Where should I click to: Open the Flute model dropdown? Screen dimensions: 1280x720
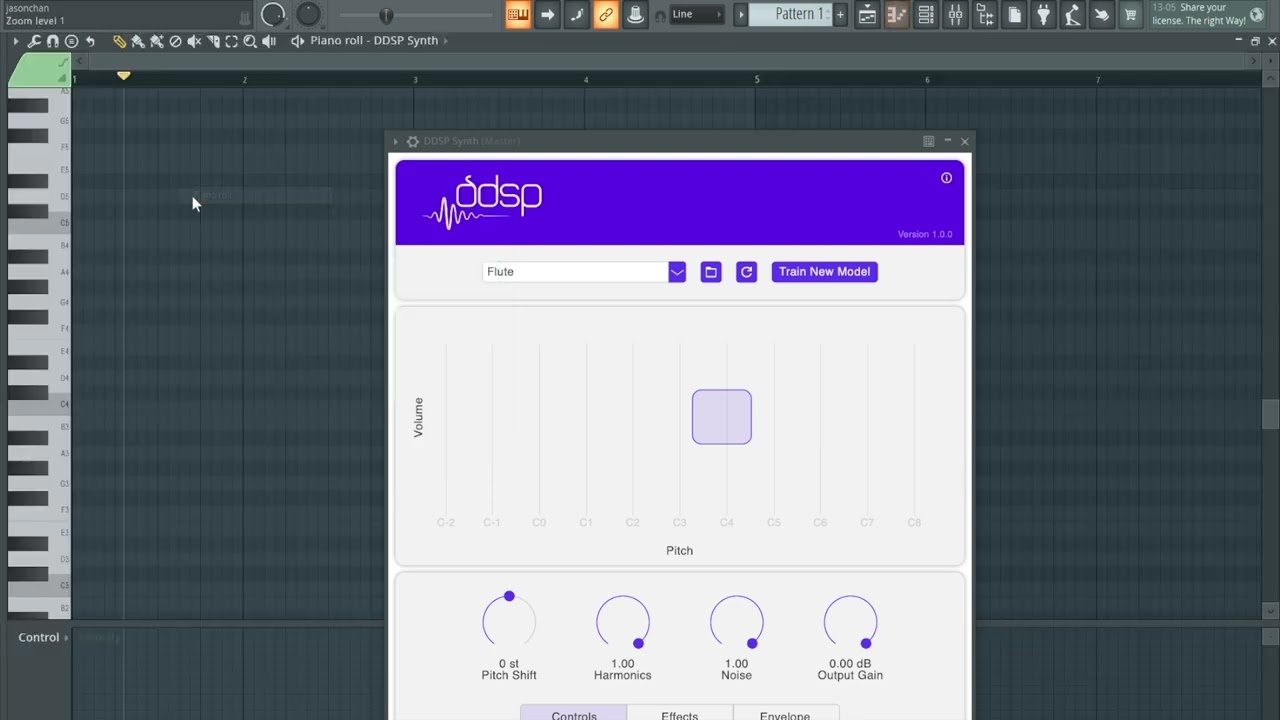click(584, 272)
